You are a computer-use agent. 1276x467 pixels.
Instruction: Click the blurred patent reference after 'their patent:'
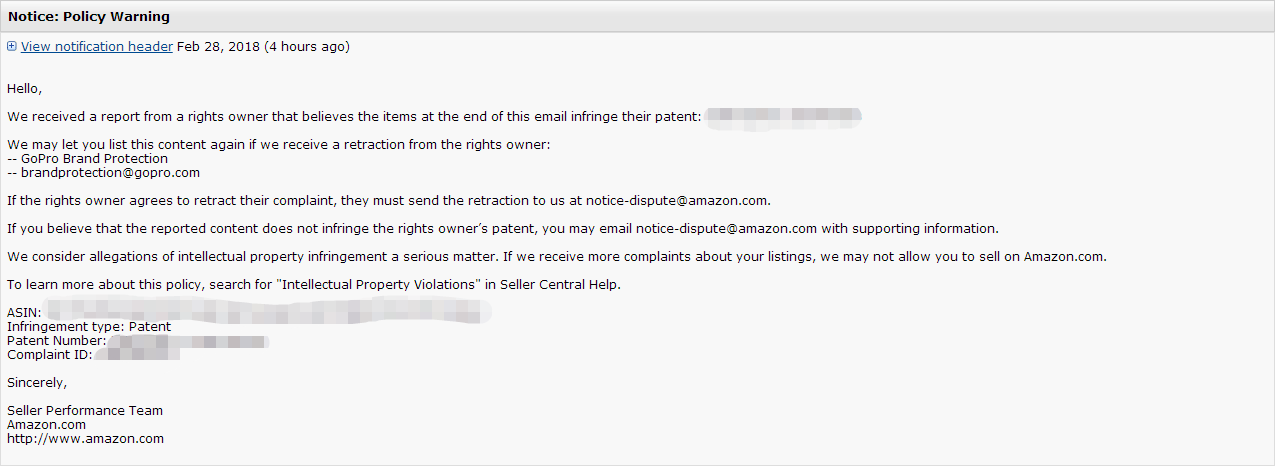pyautogui.click(x=784, y=116)
